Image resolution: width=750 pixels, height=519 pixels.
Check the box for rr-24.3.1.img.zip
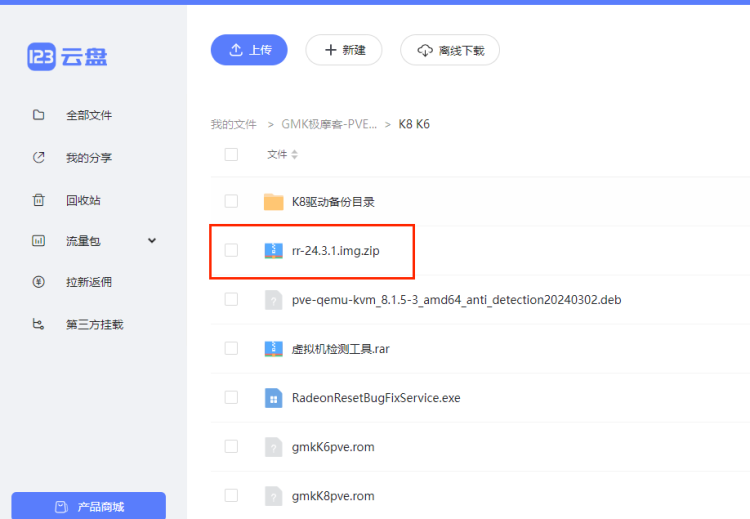[x=232, y=250]
